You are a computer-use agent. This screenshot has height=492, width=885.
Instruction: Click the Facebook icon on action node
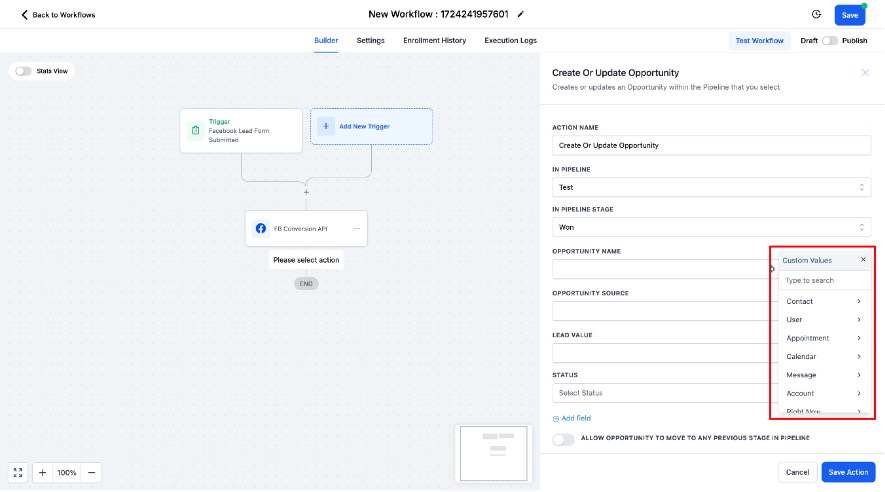[261, 229]
